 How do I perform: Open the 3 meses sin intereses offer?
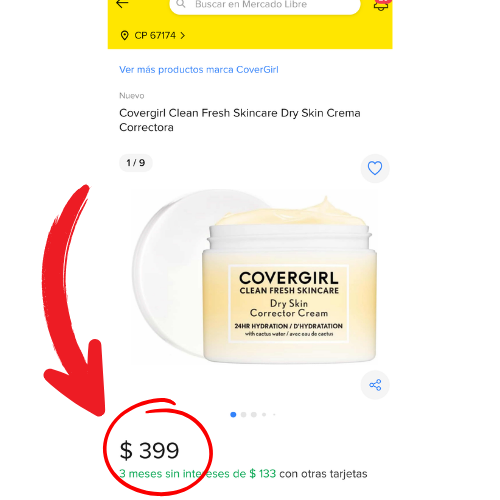click(x=198, y=474)
